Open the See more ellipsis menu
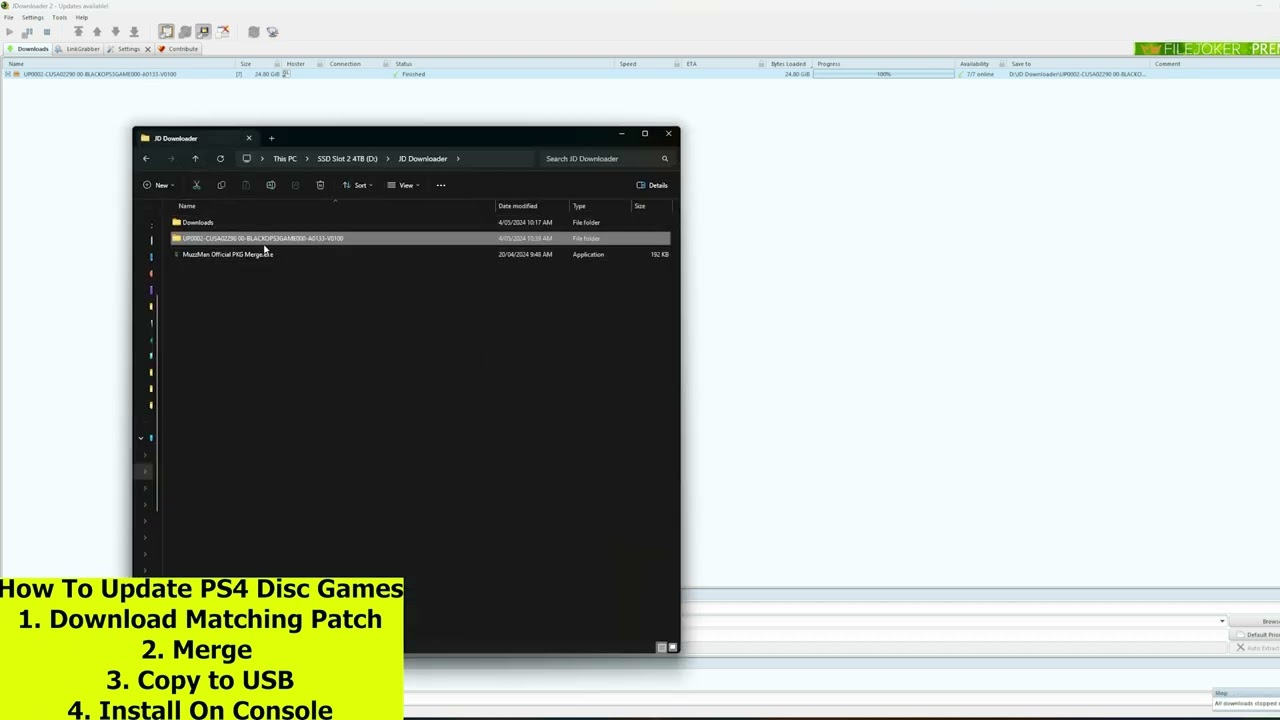 pyautogui.click(x=441, y=185)
